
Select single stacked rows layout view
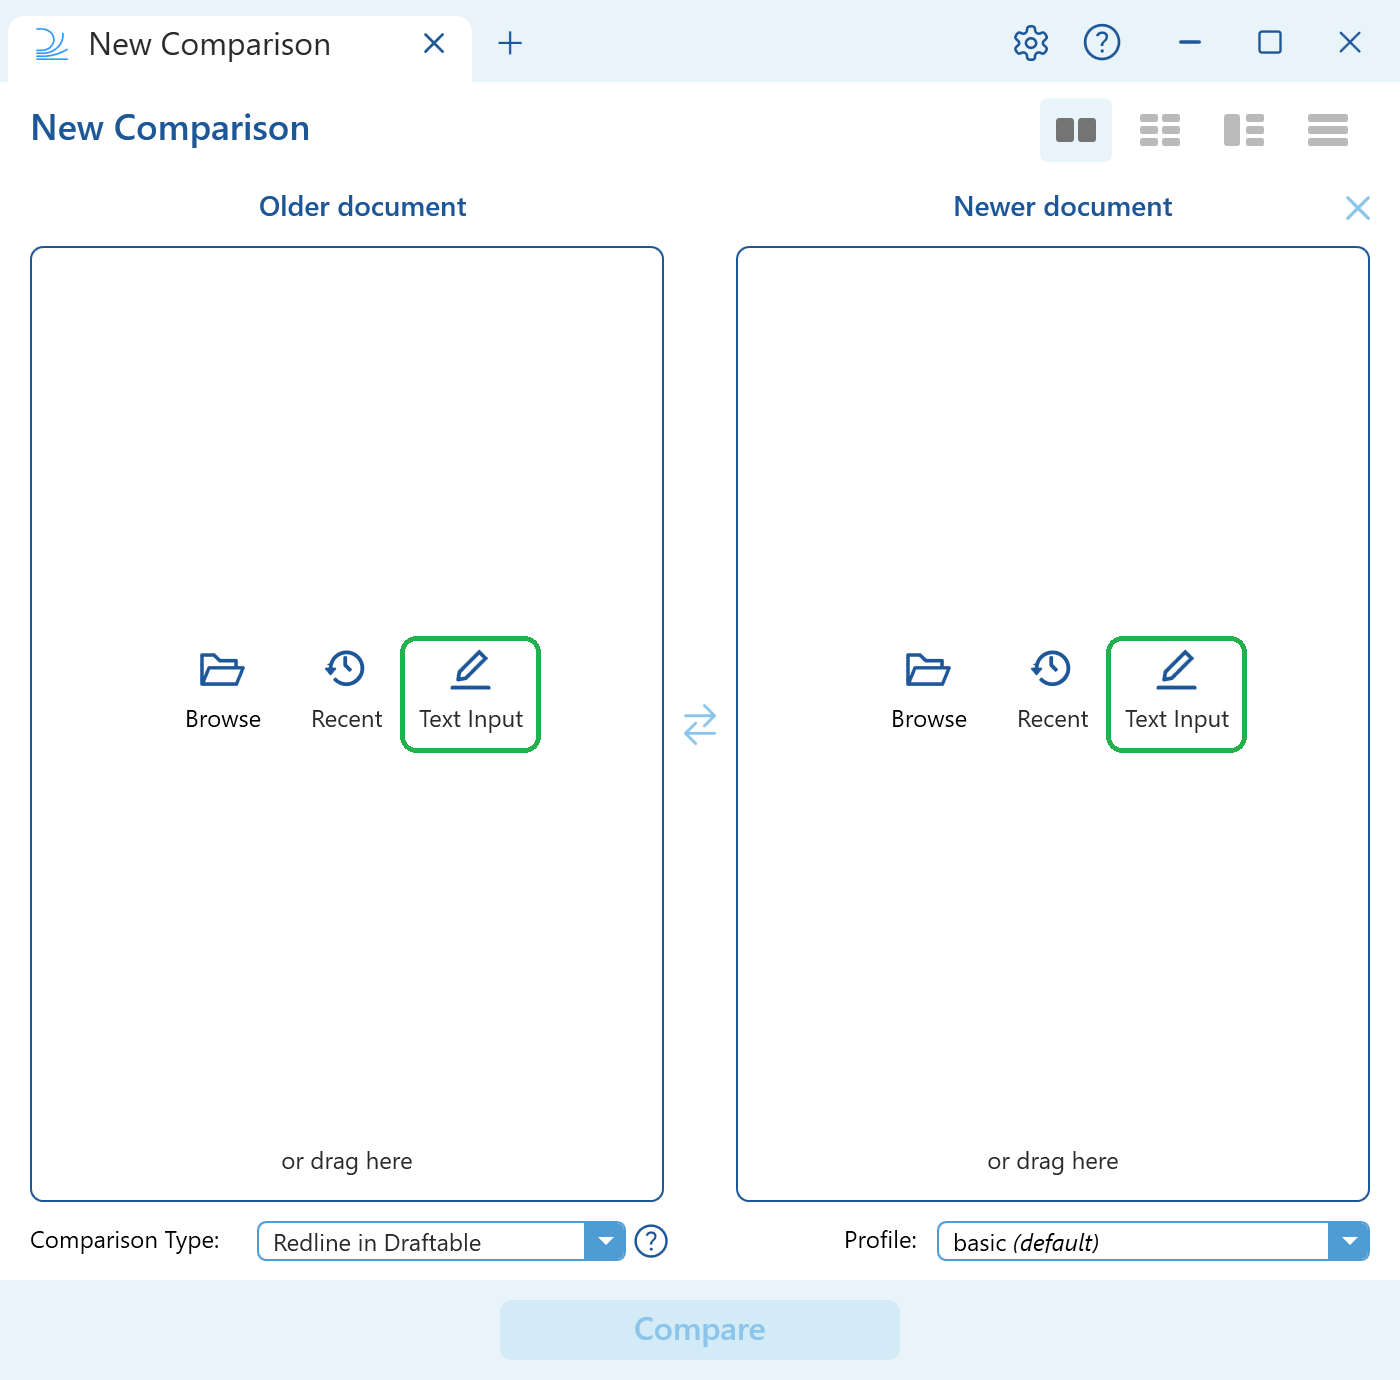tap(1328, 130)
